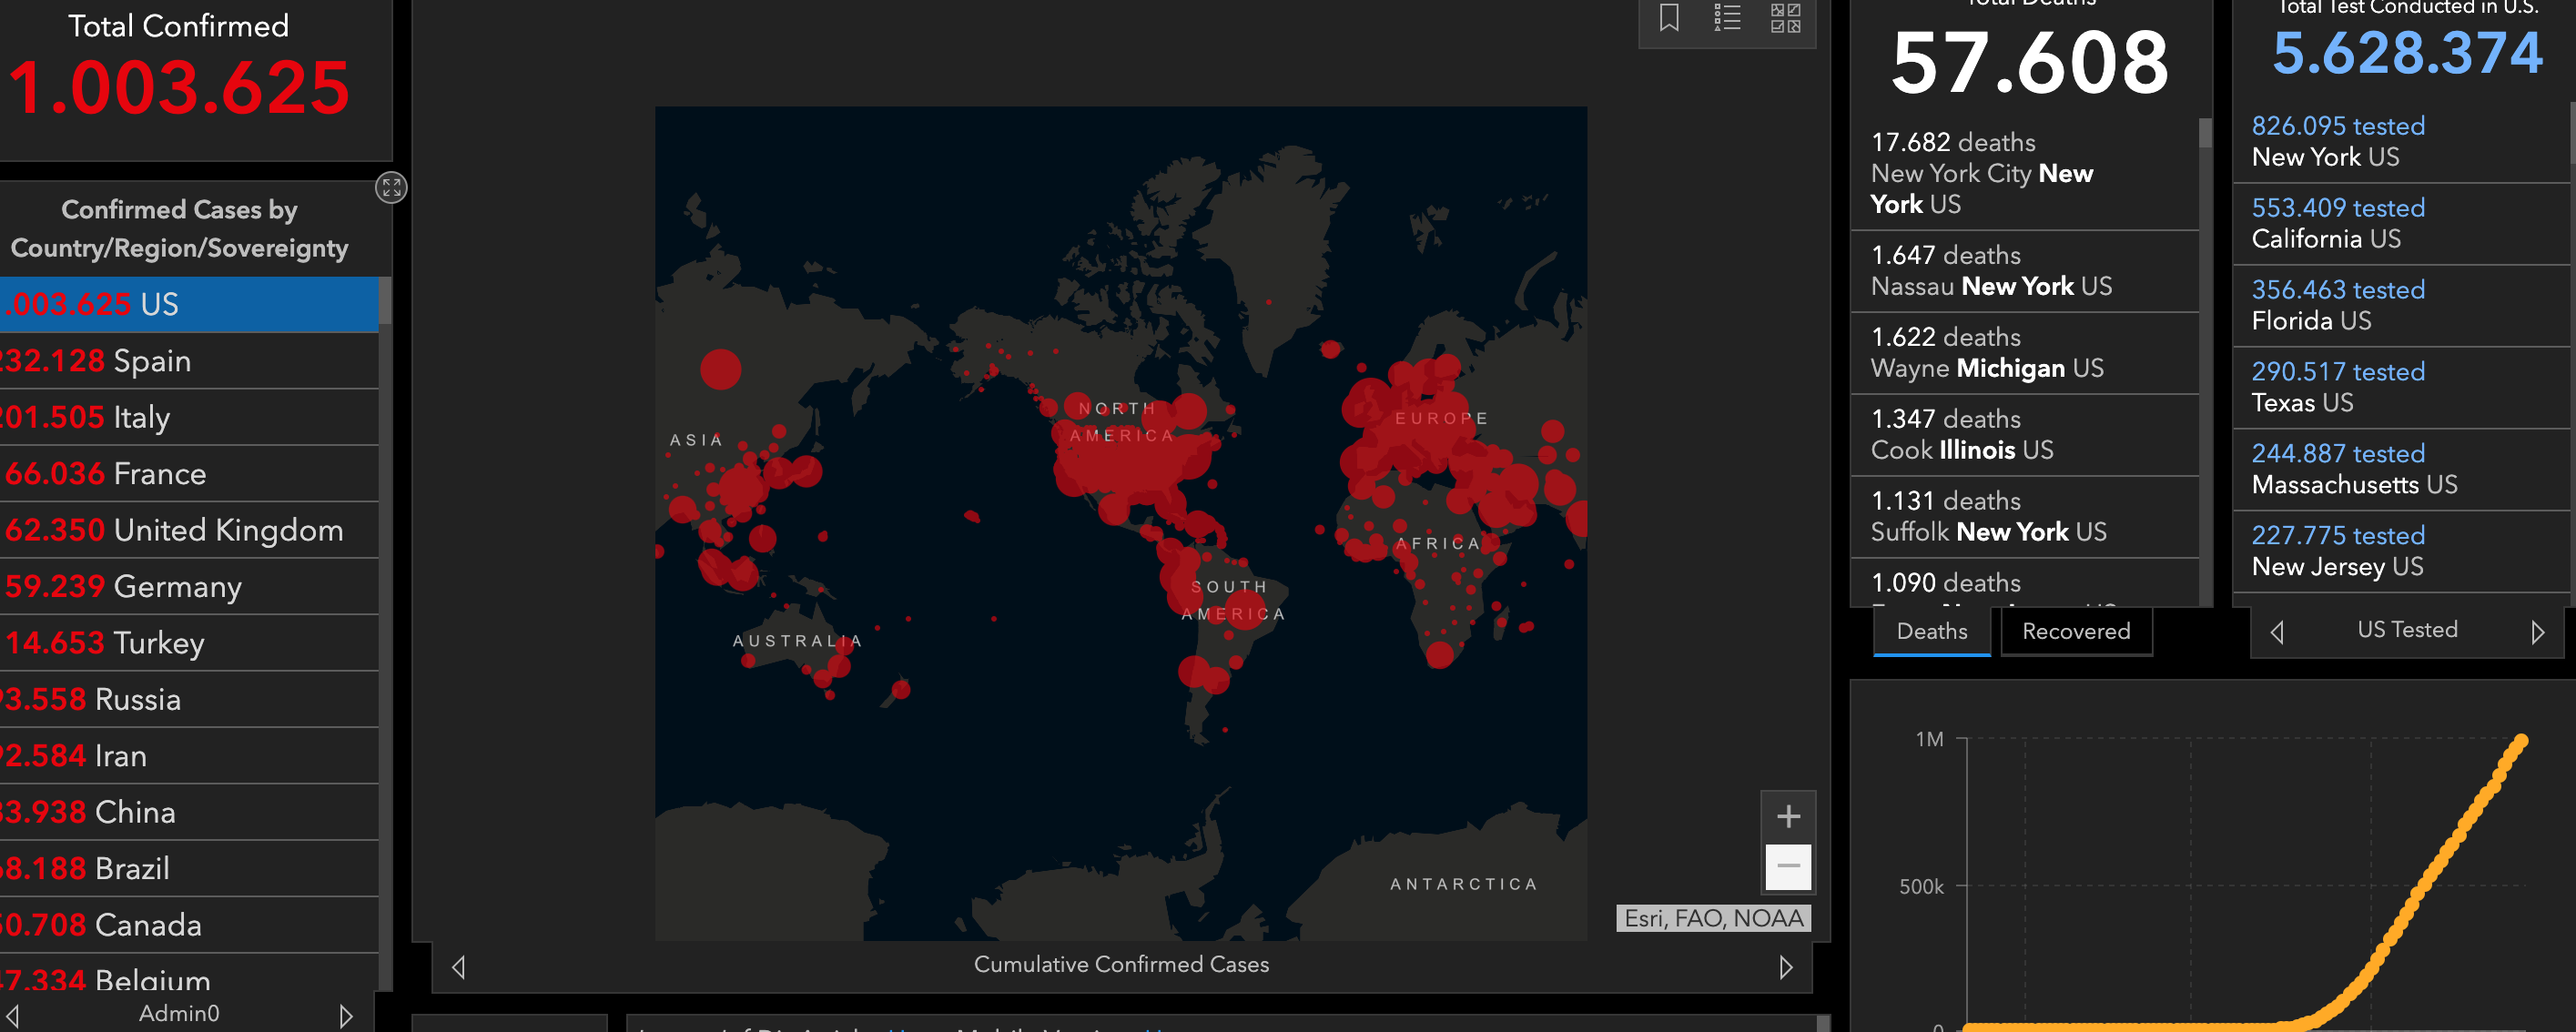Viewport: 2576px width, 1032px height.
Task: Zoom in on the map
Action: point(1788,817)
